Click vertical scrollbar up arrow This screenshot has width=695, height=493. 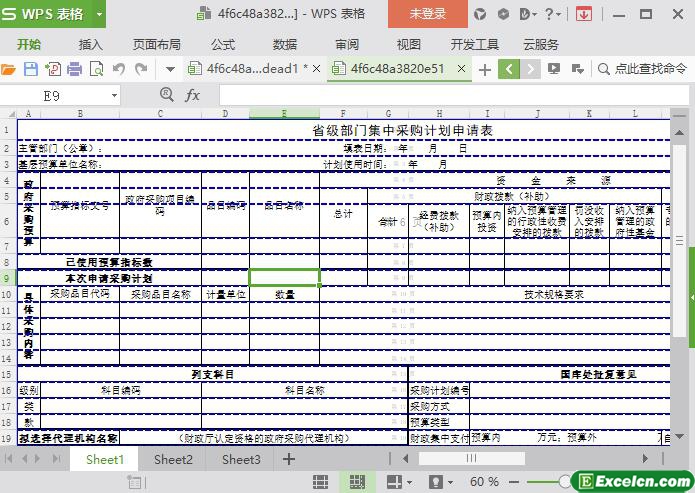tap(679, 133)
